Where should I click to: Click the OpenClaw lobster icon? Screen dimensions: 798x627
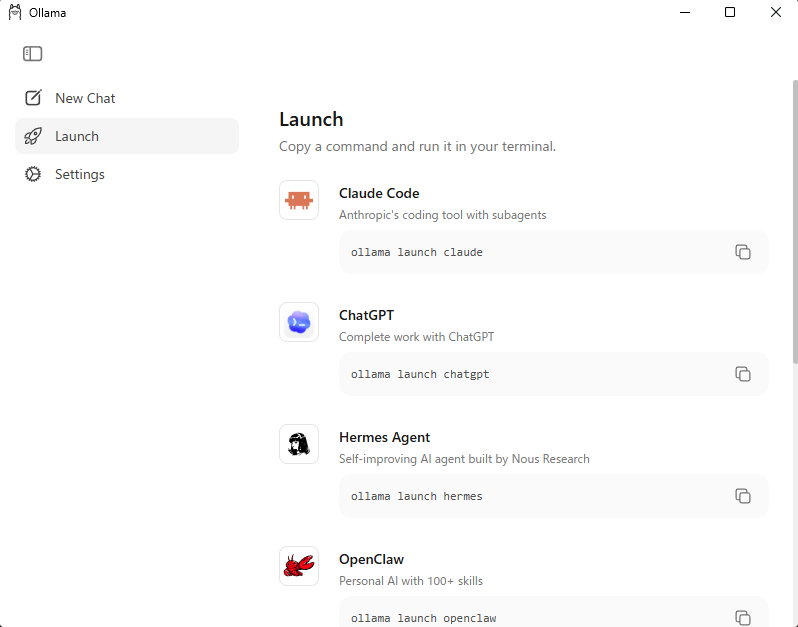[x=299, y=566]
